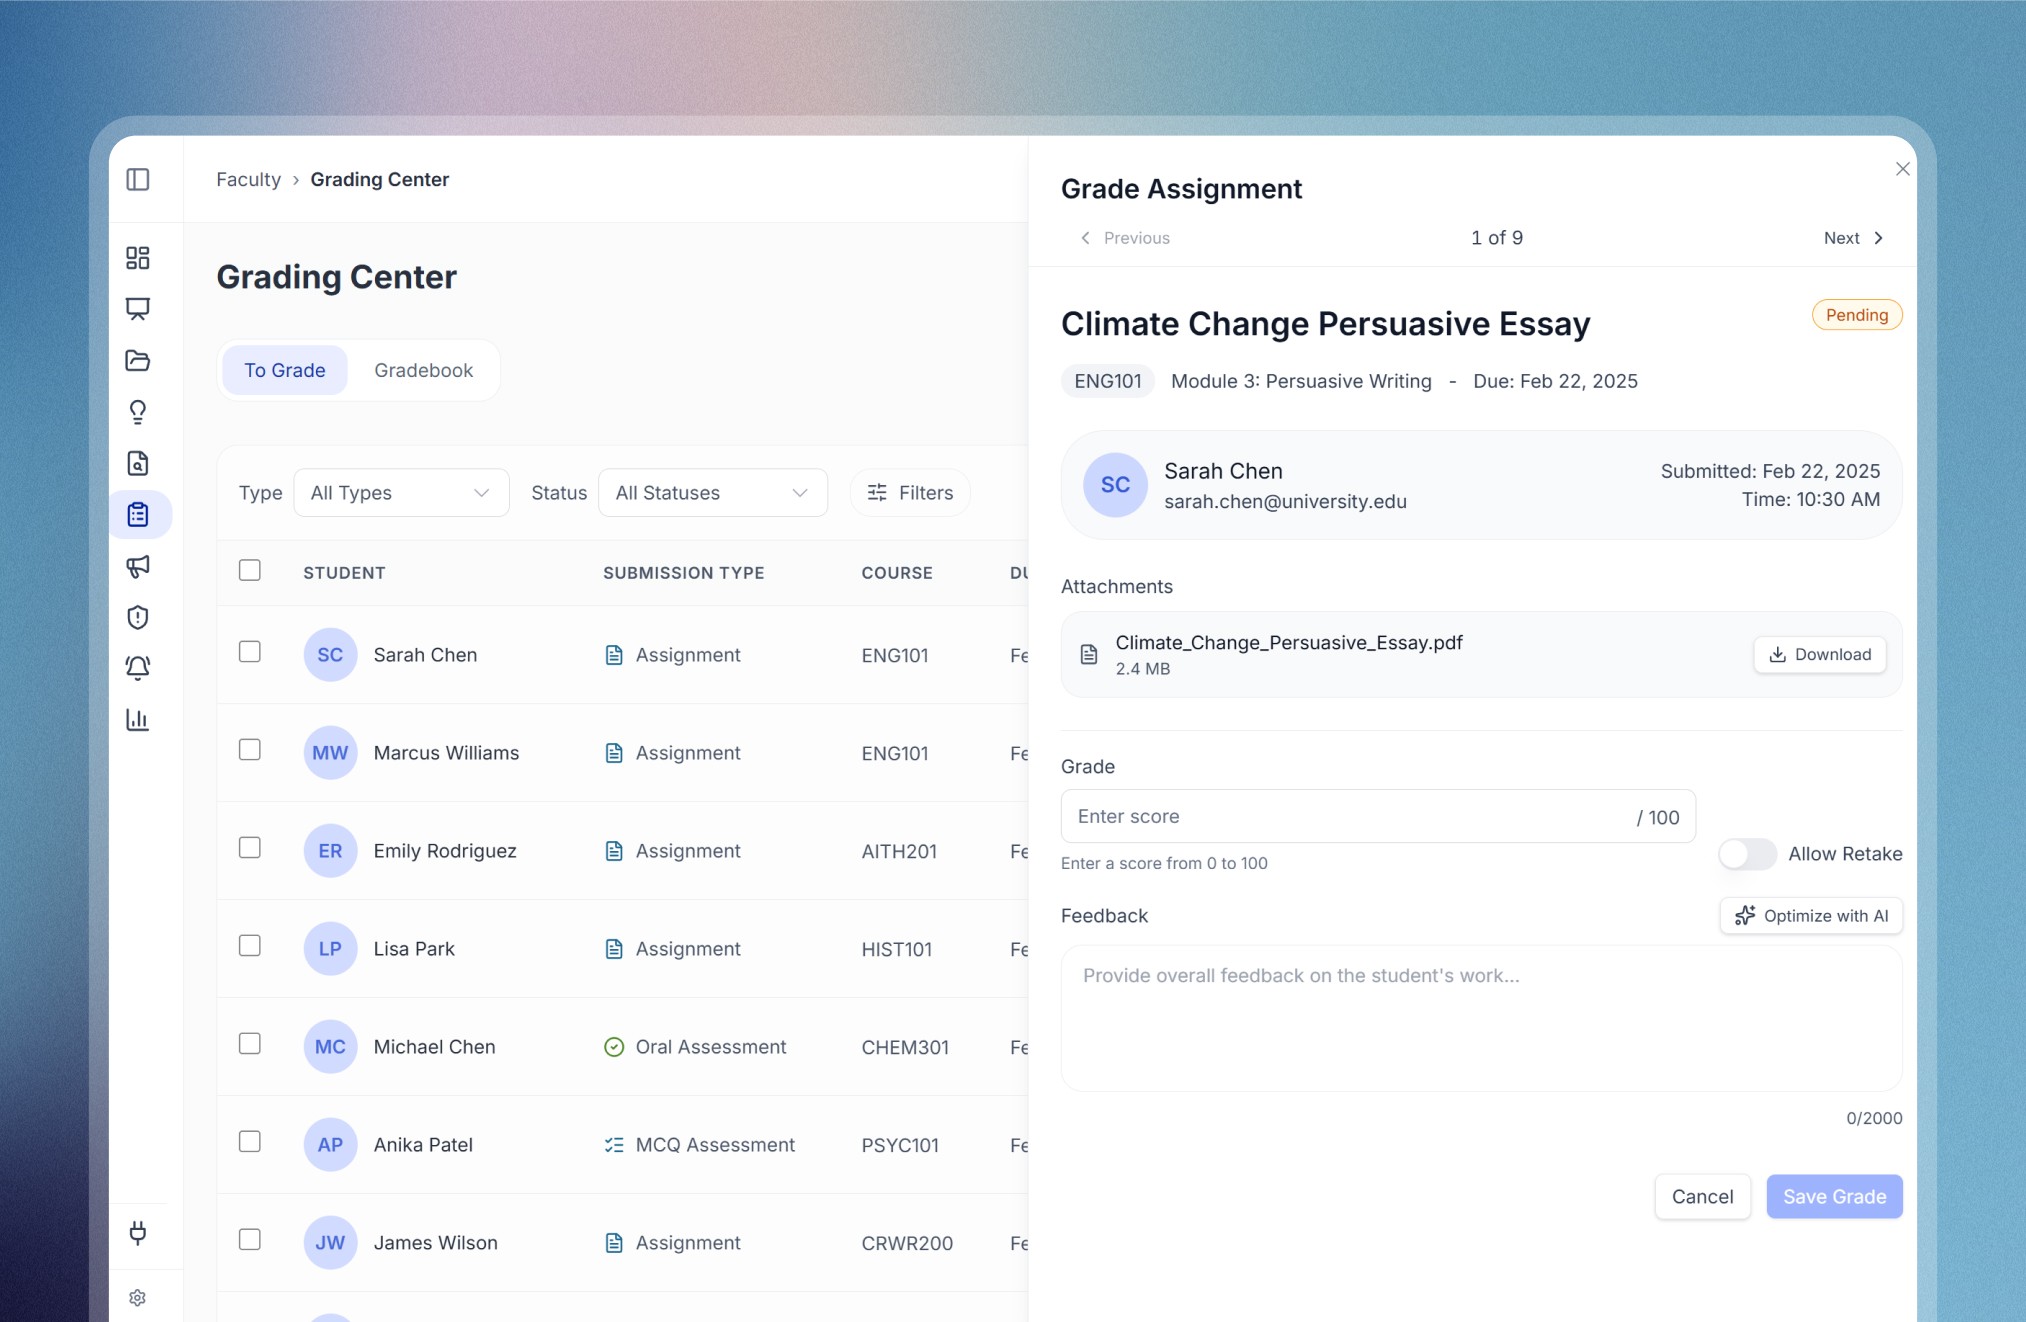2026x1322 pixels.
Task: Select the To Grade tab
Action: point(284,370)
